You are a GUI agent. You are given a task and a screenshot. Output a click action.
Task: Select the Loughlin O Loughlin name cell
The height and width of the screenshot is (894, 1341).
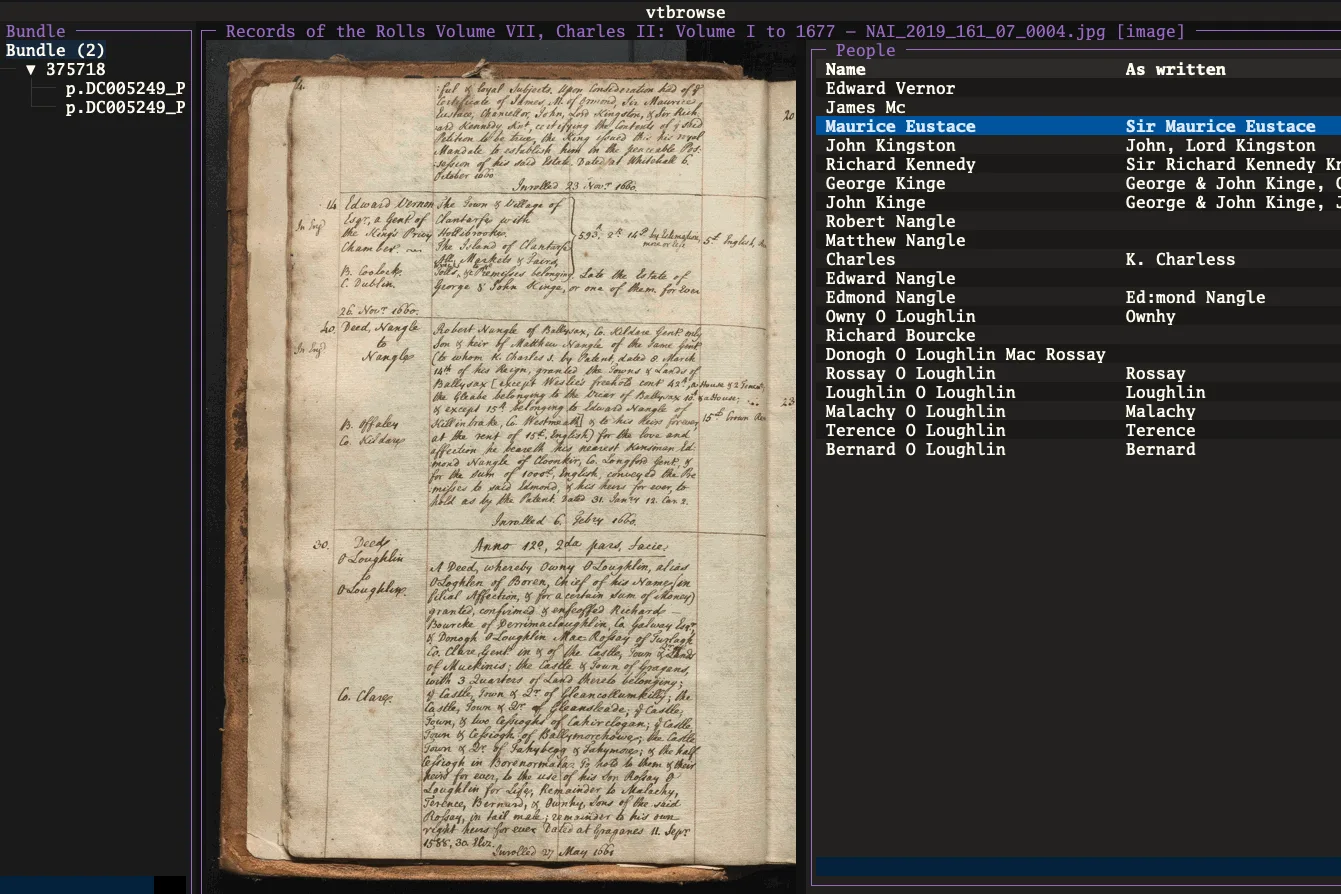(920, 392)
